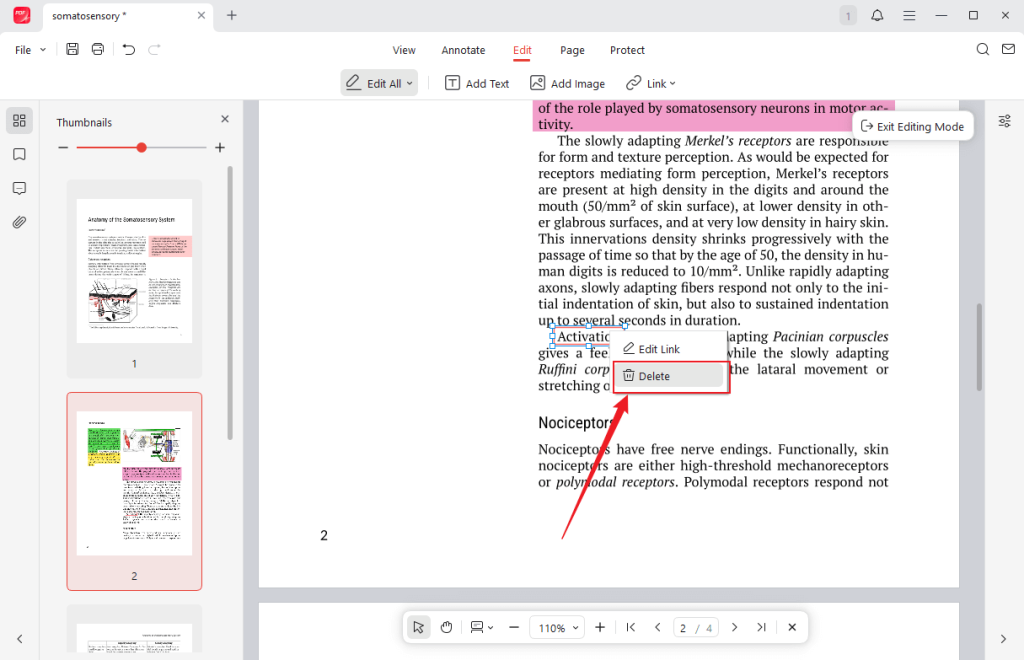The image size is (1024, 660).
Task: Toggle the Thumbnails panel grid view icon
Action: (19, 120)
